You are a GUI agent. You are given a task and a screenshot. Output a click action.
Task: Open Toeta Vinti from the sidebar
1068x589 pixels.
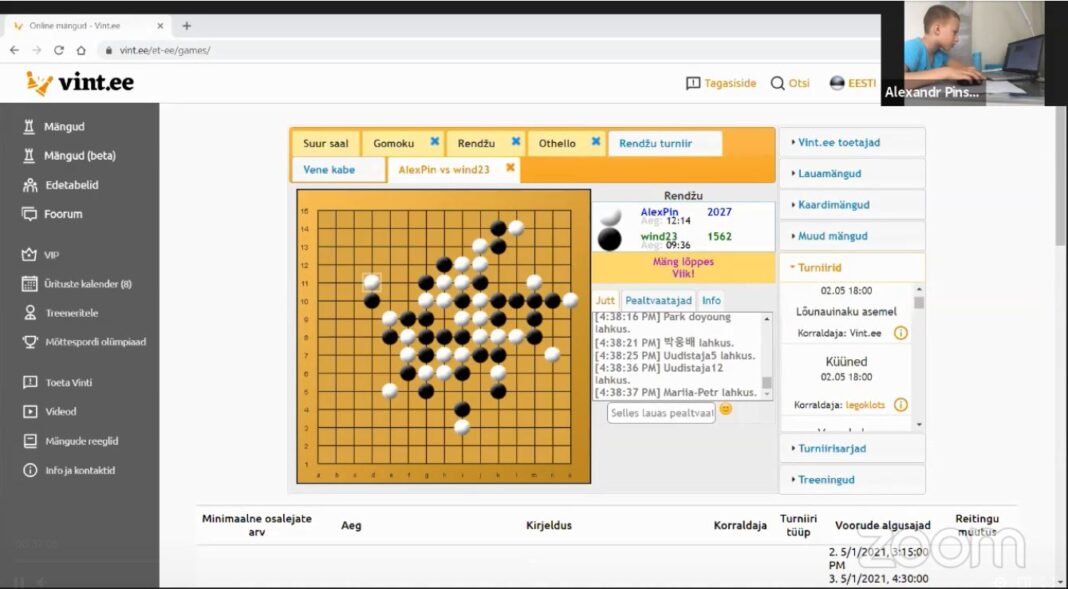68,382
